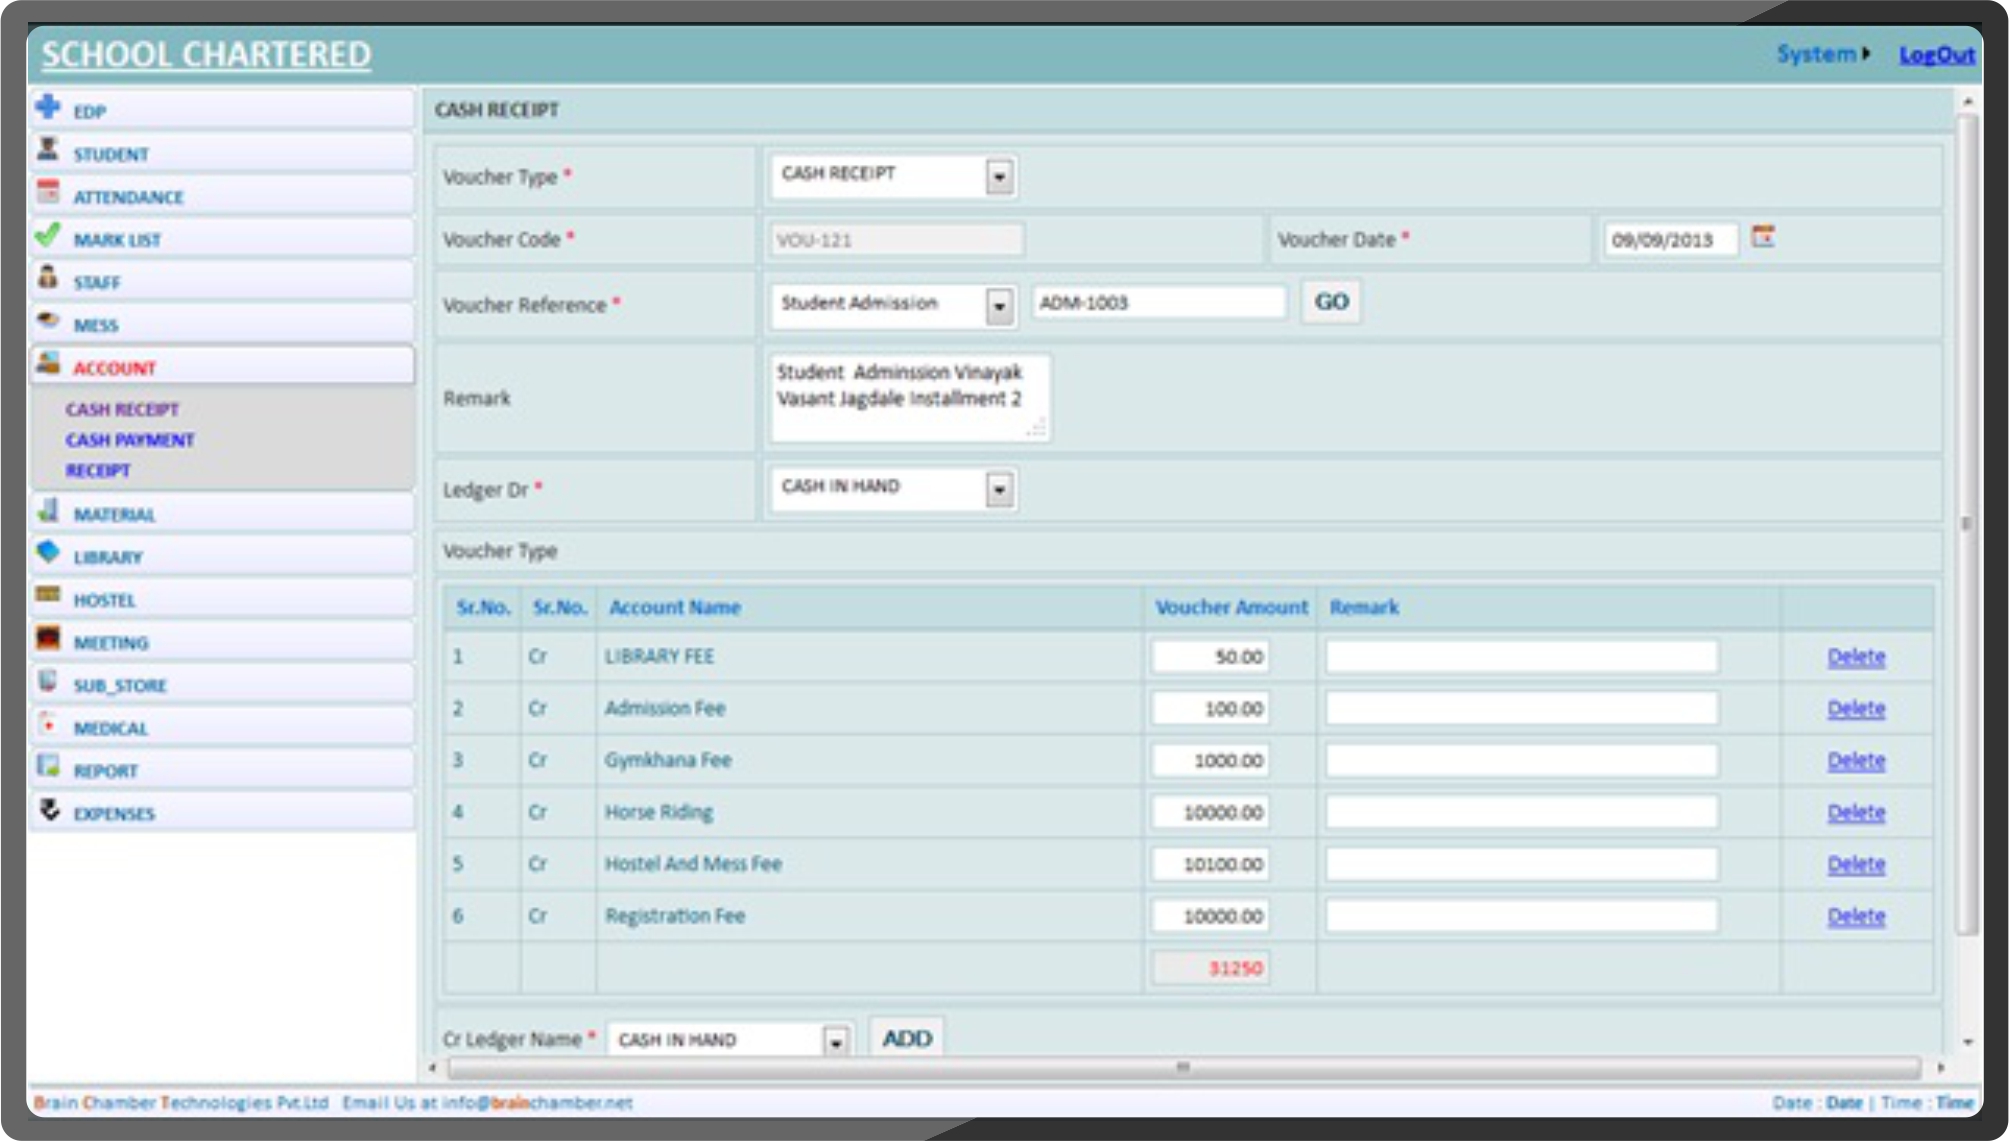The height and width of the screenshot is (1141, 2009).
Task: Open the Voucher Date calendar picker
Action: pos(1762,237)
